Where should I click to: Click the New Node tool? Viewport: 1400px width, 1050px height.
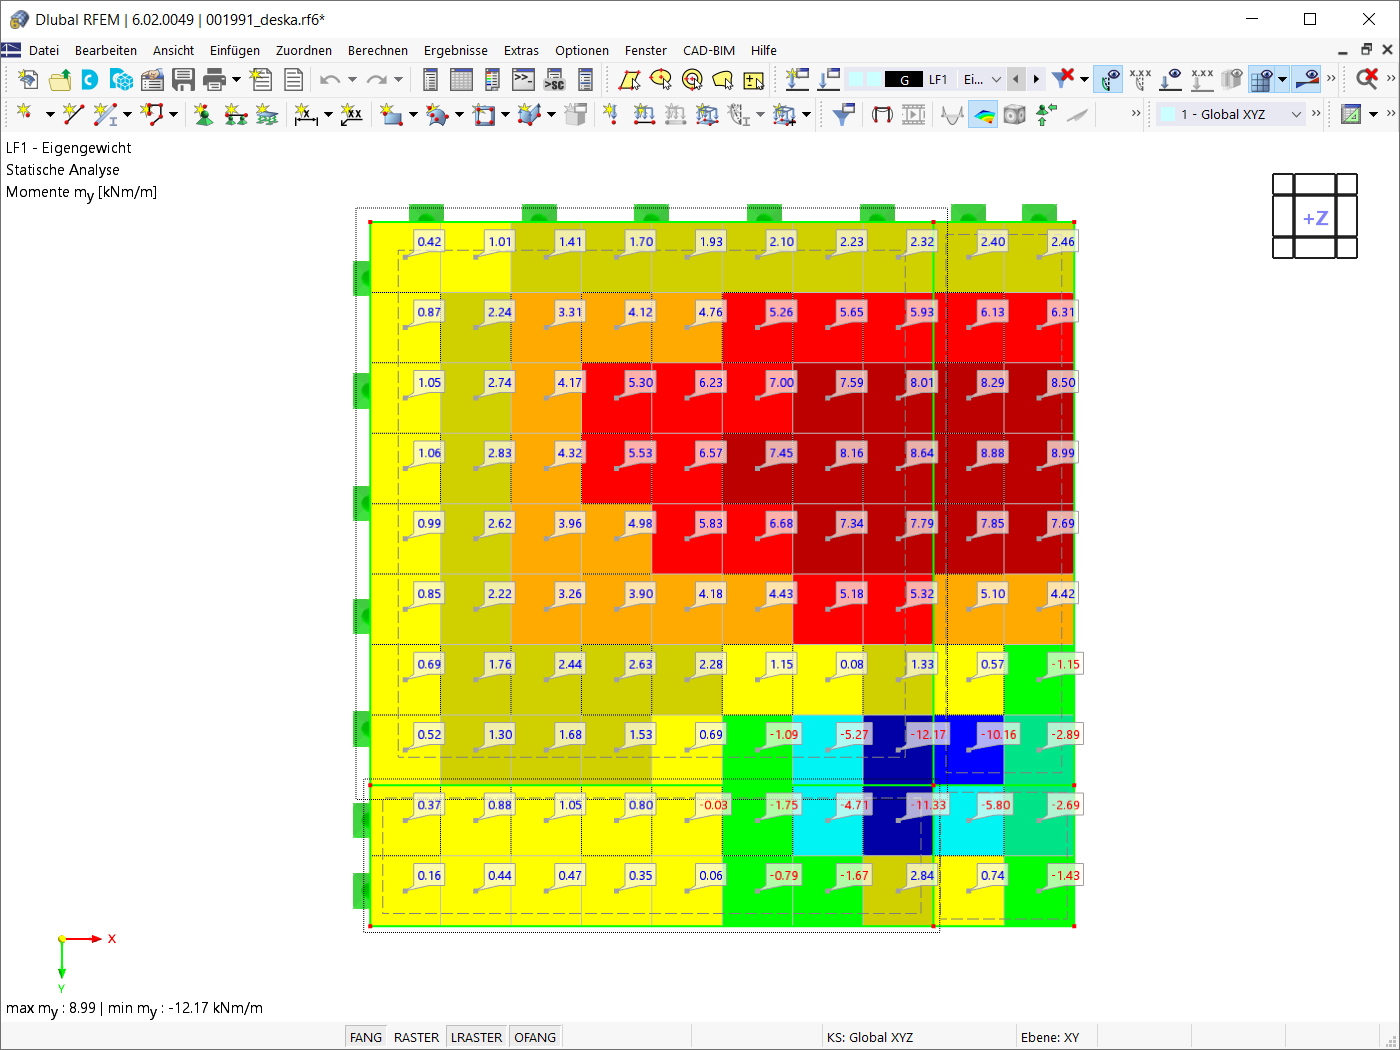[25, 114]
